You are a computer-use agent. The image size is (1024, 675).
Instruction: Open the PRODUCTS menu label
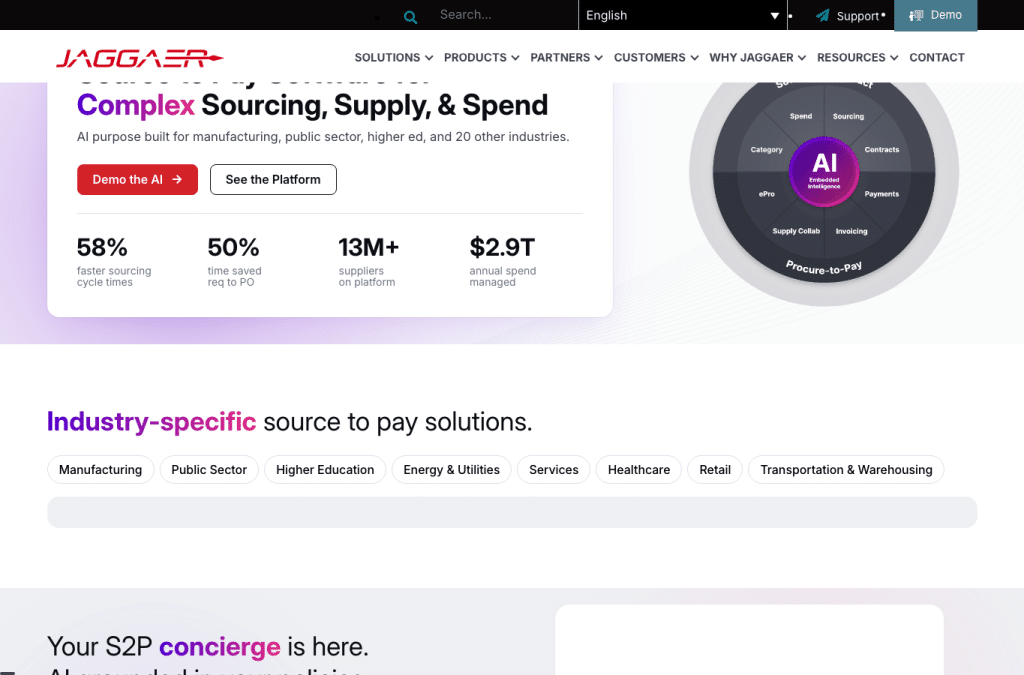pos(475,57)
